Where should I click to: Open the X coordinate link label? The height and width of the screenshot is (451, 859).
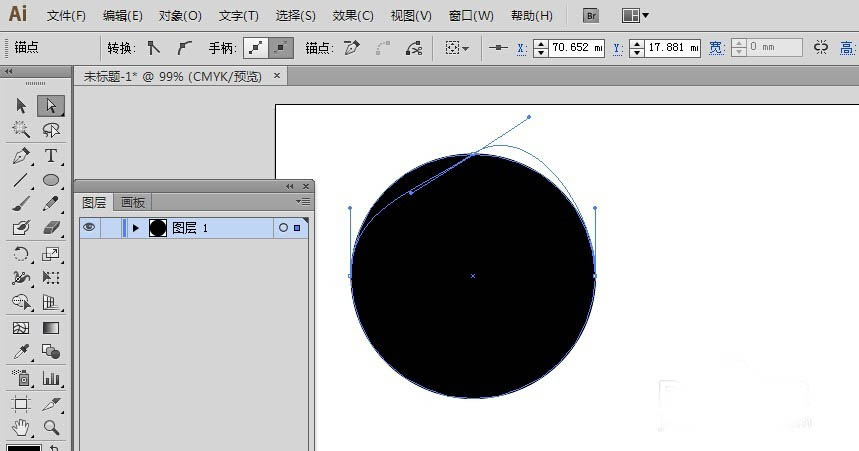pyautogui.click(x=522, y=48)
